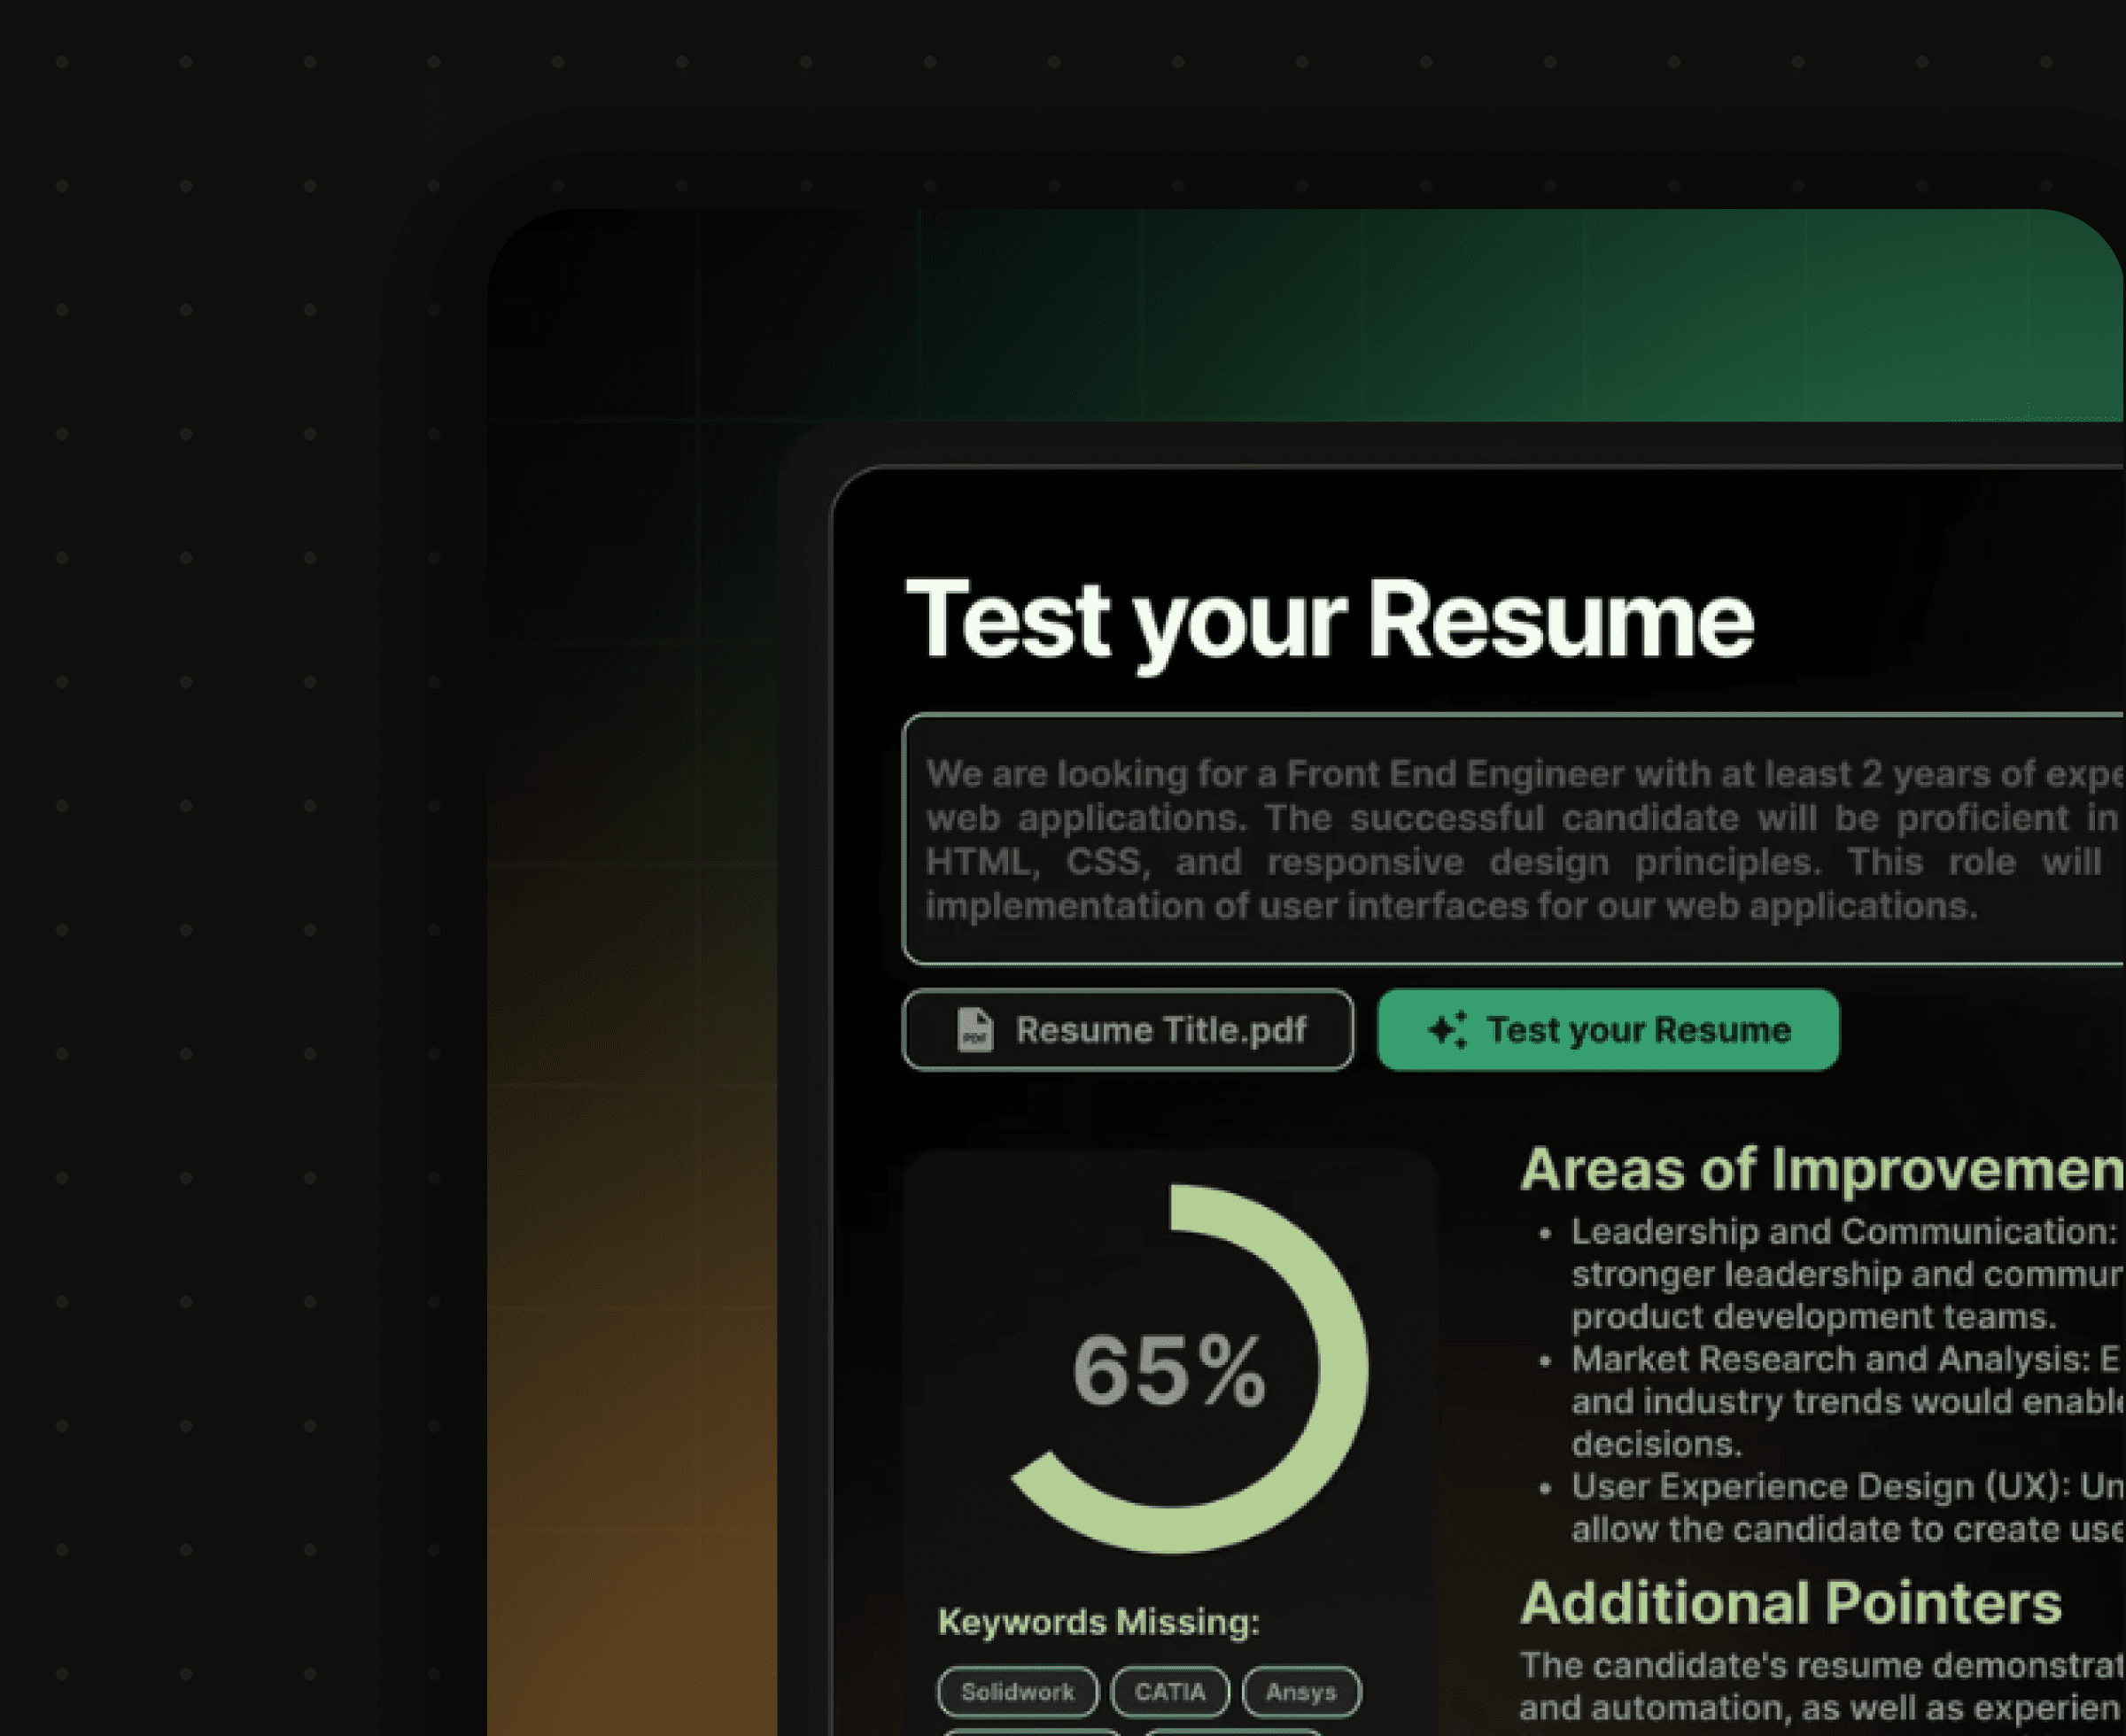The image size is (2126, 1736).
Task: Expand the Additional Pointers section
Action: click(1790, 1603)
